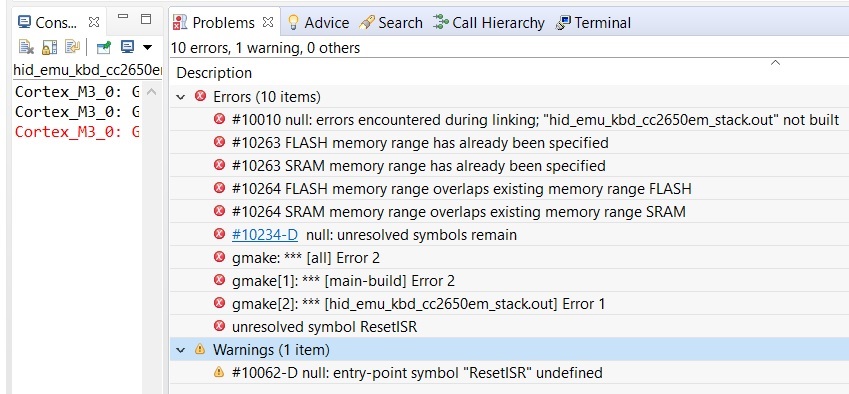Viewport: 849px width, 394px height.
Task: Click the Clear Console icon
Action: 26,48
